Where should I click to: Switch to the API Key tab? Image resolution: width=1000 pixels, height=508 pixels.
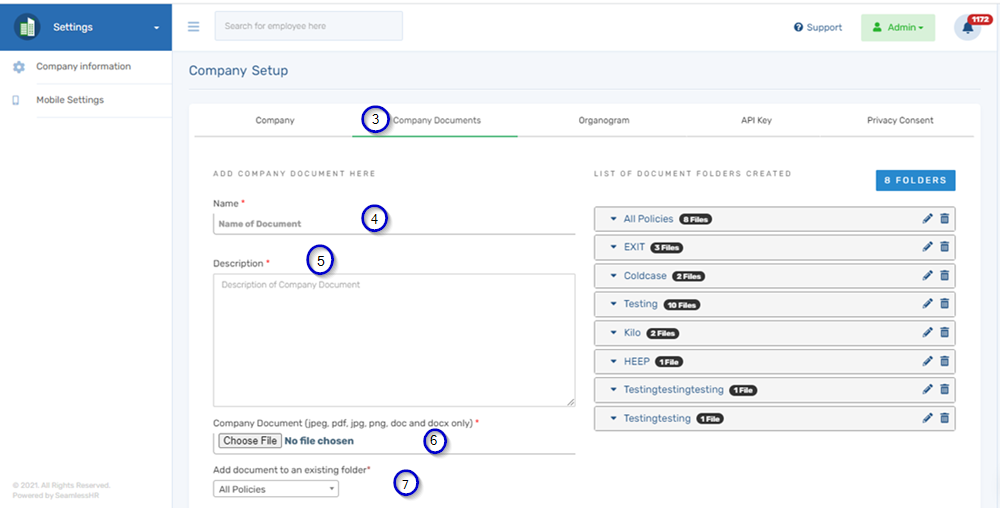click(756, 120)
